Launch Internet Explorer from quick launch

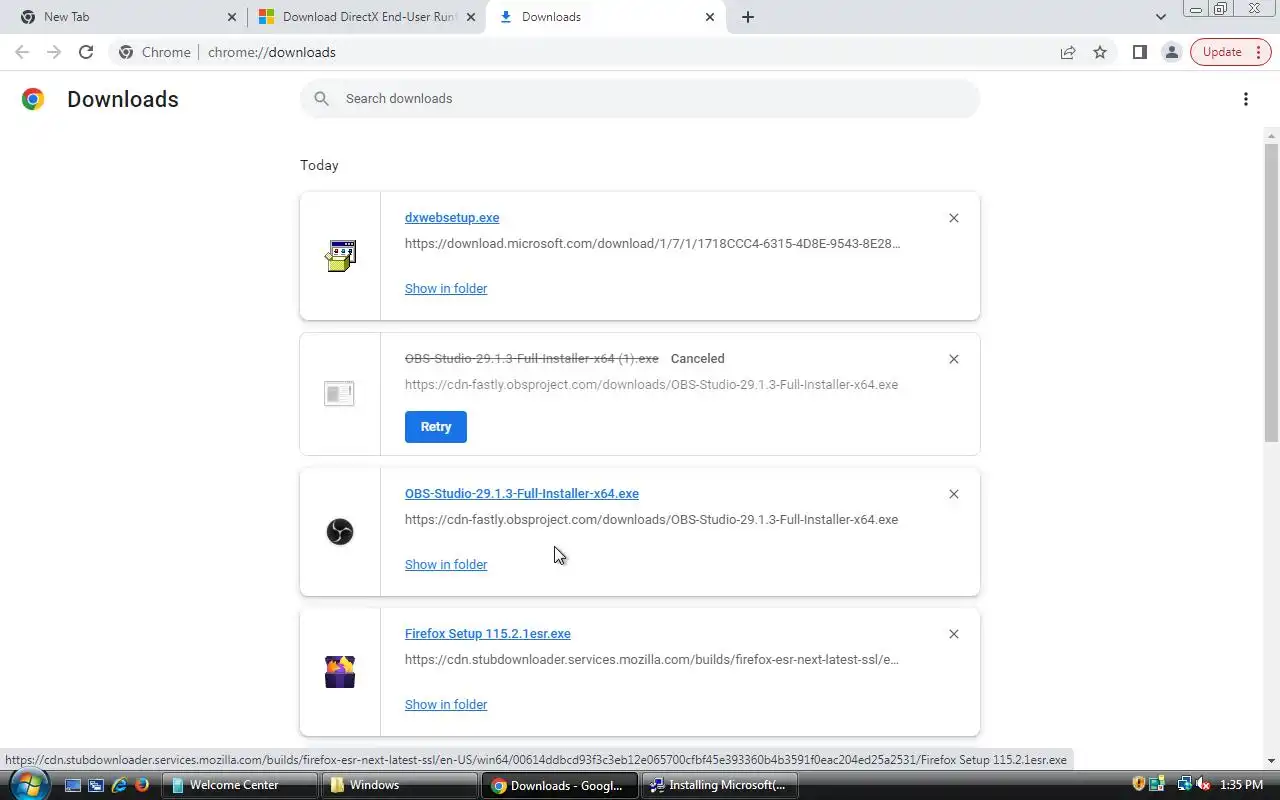click(x=119, y=786)
